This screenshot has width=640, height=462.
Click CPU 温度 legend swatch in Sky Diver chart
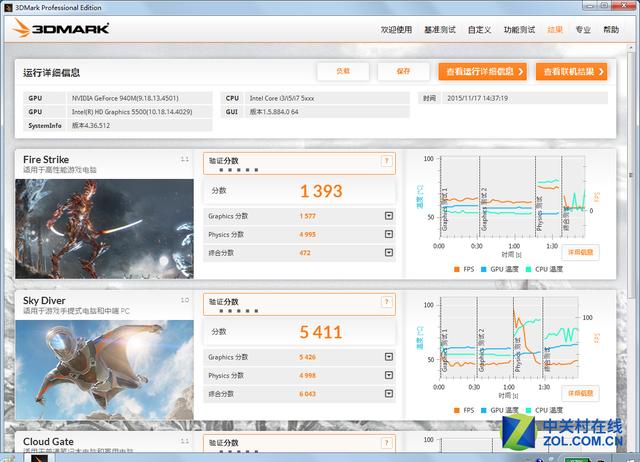pyautogui.click(x=529, y=410)
